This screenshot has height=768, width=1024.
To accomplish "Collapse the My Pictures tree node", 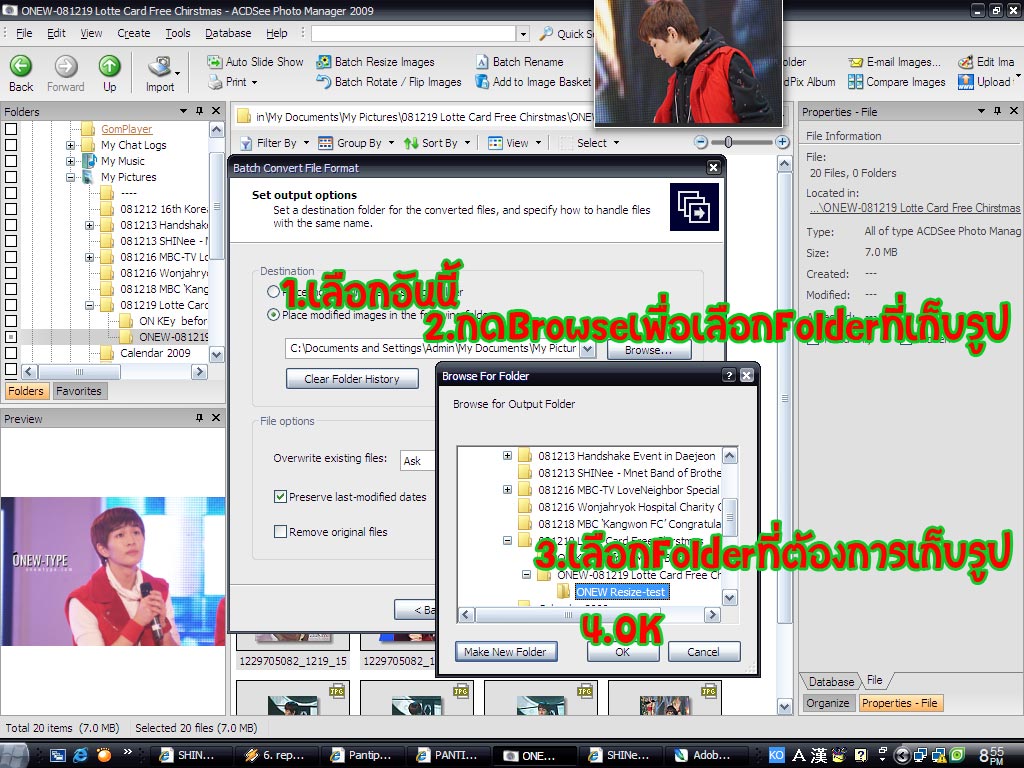I will click(71, 177).
